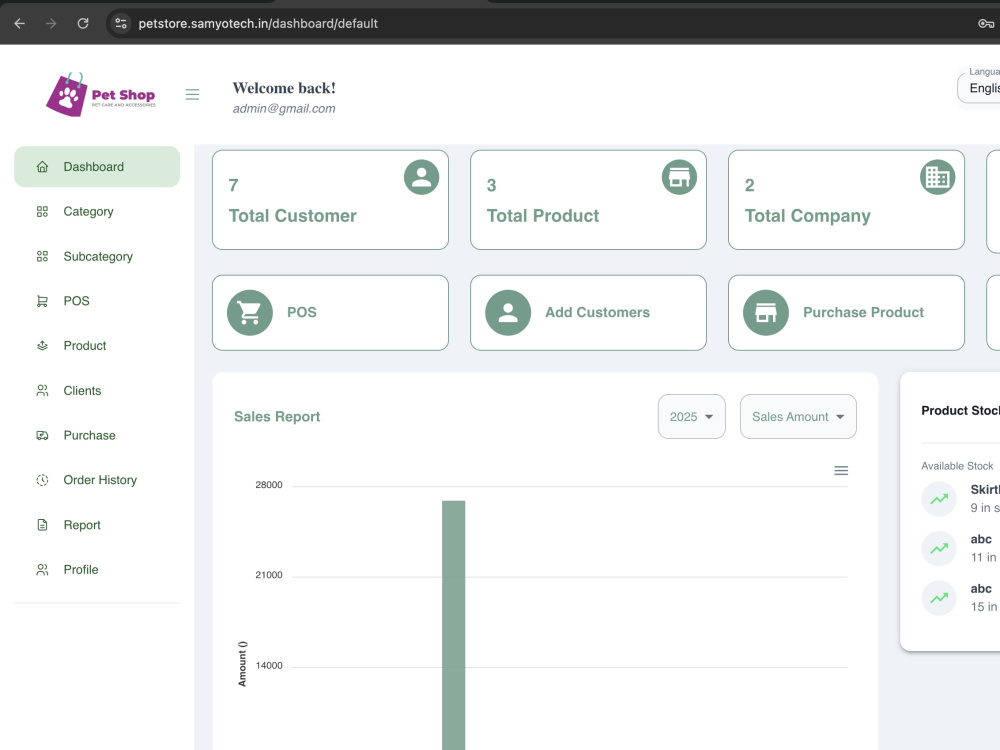Click the 14000 axis label

(x=268, y=666)
